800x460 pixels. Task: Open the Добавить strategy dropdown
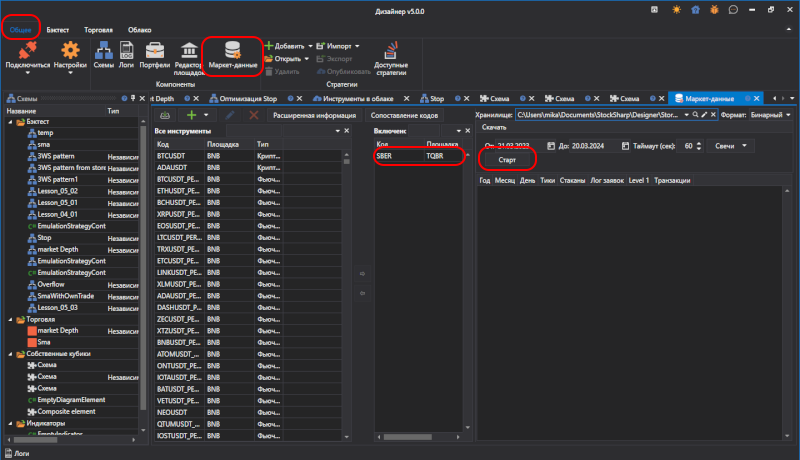point(310,46)
